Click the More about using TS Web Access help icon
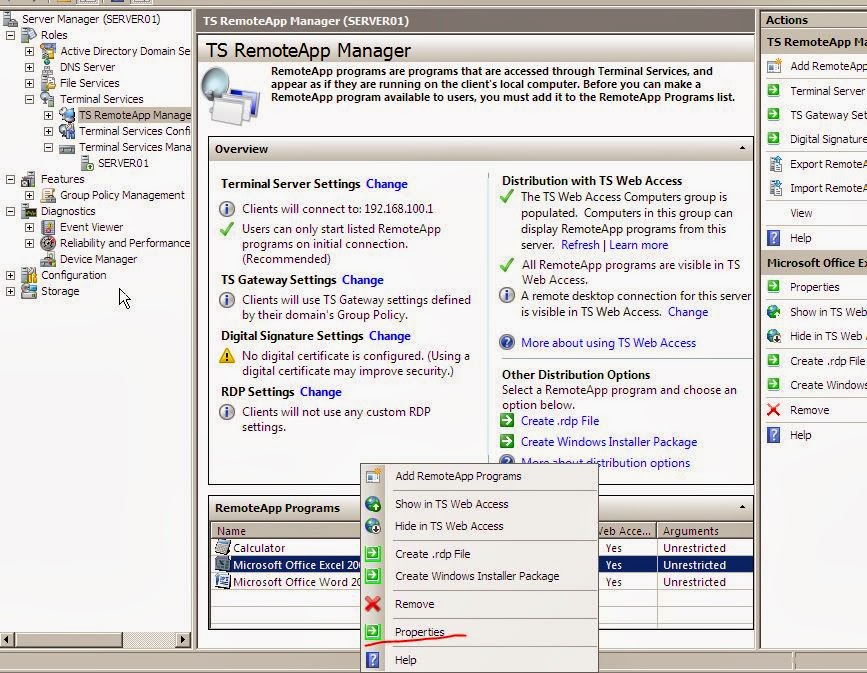867x673 pixels. 507,342
